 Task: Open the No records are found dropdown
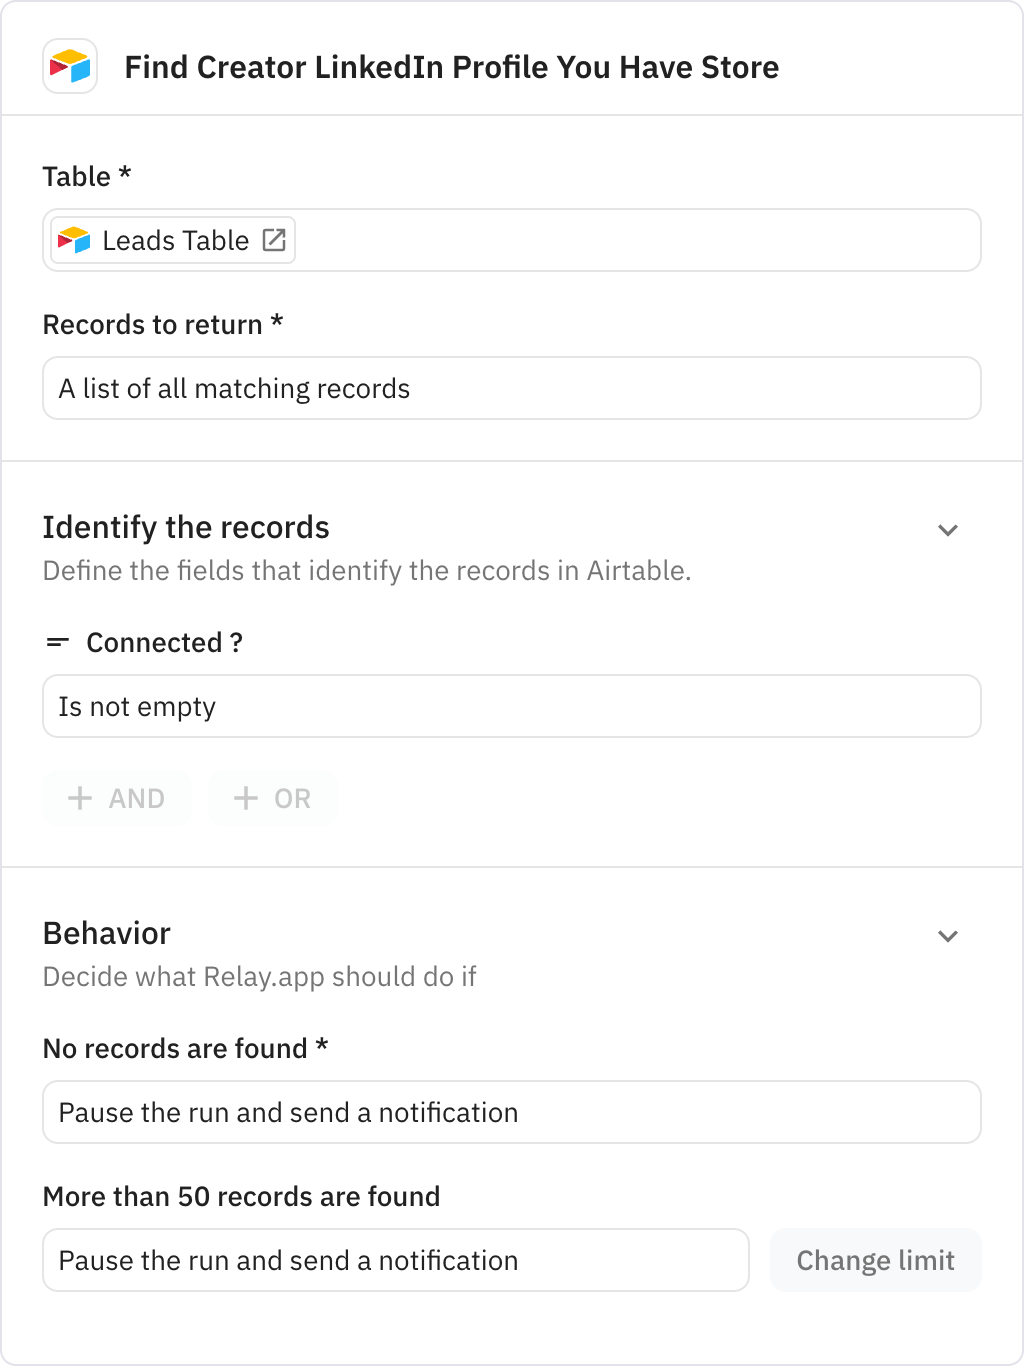tap(512, 1112)
